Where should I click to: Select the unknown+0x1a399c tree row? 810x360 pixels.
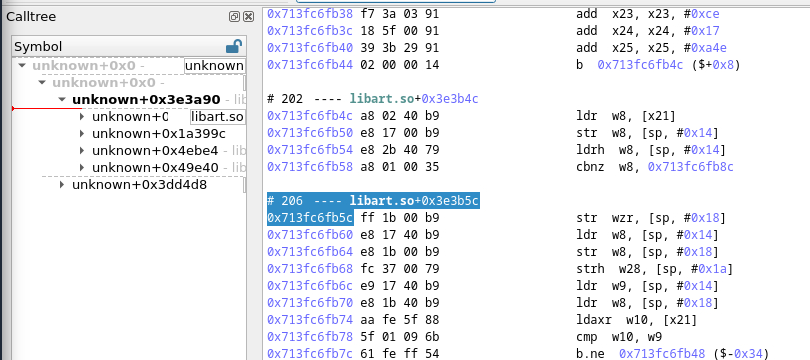coord(159,134)
